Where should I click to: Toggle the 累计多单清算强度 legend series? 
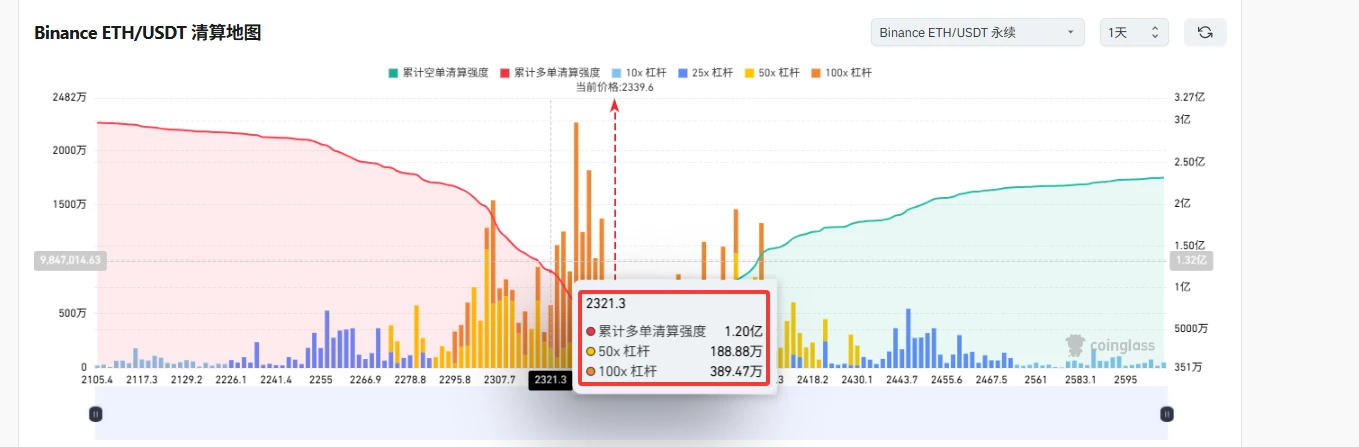[x=549, y=73]
